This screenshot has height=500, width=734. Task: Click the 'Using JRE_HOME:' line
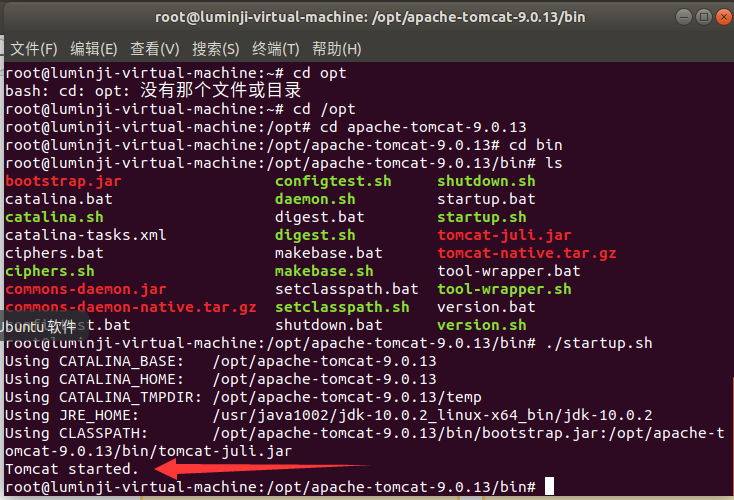(x=329, y=415)
